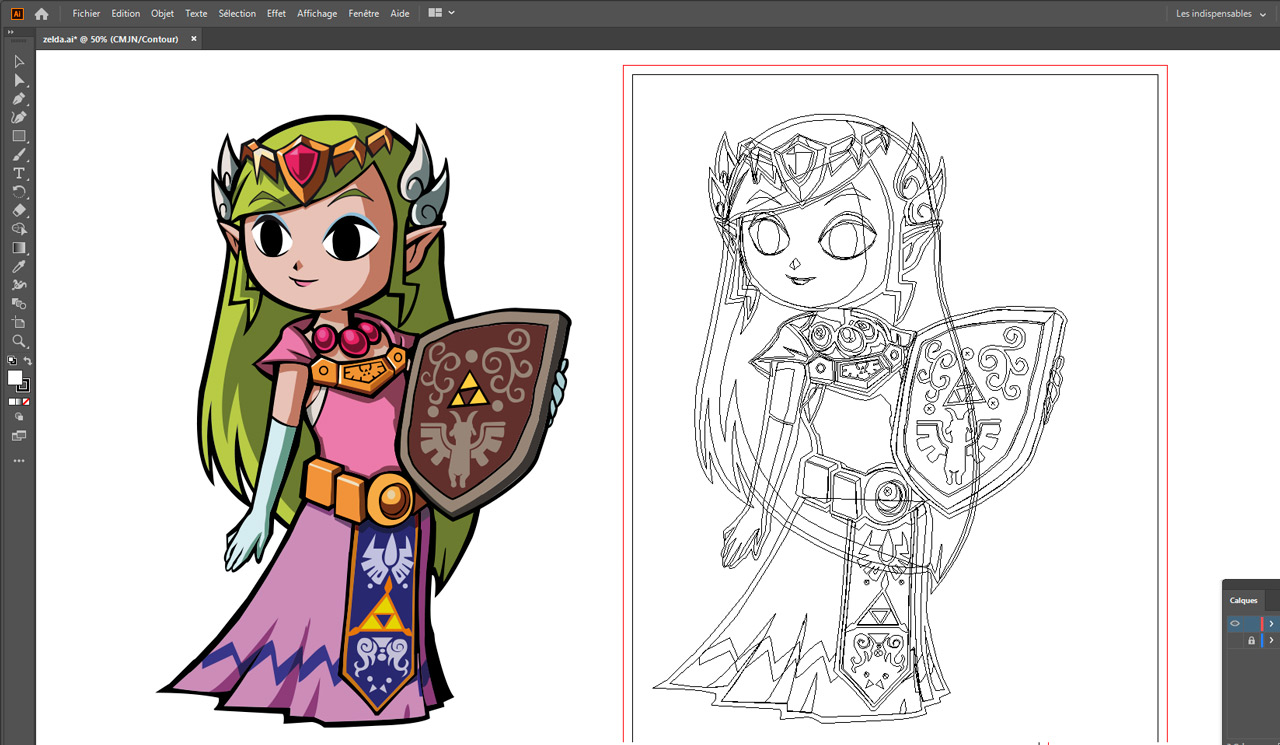The image size is (1280, 745).
Task: Choose the Eraser tool
Action: [19, 211]
